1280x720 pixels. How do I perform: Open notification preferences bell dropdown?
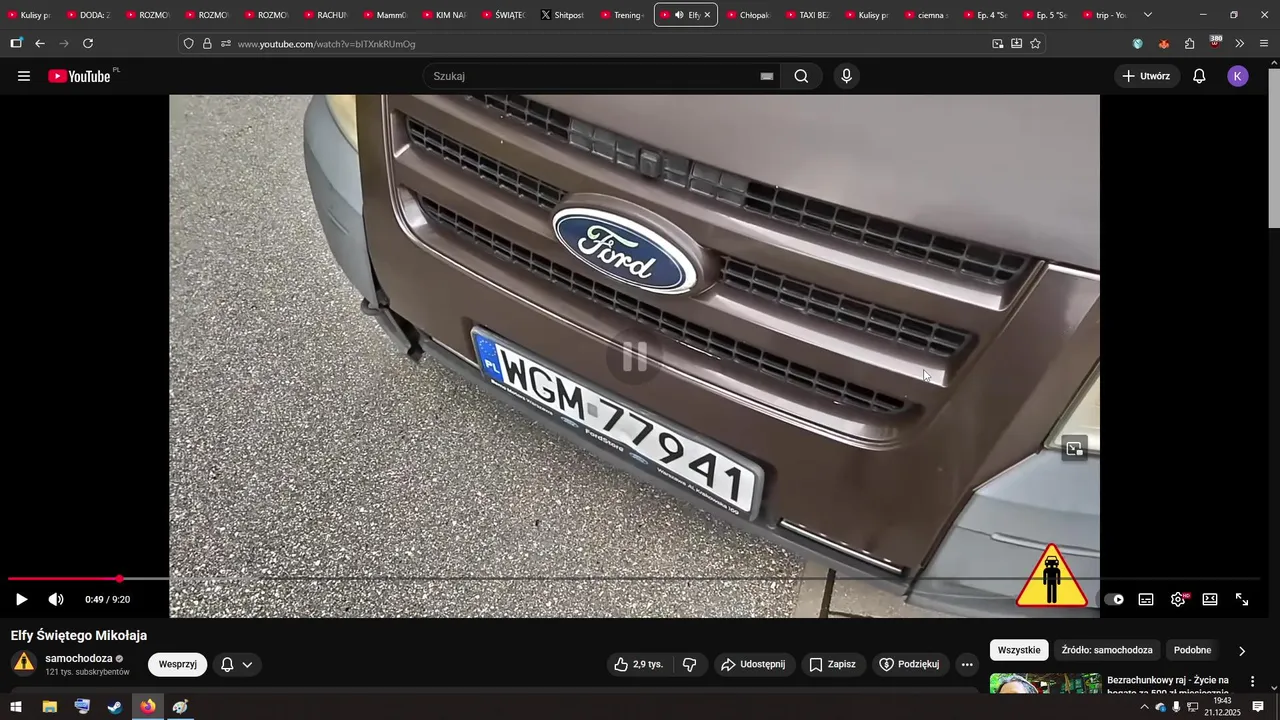[x=237, y=664]
